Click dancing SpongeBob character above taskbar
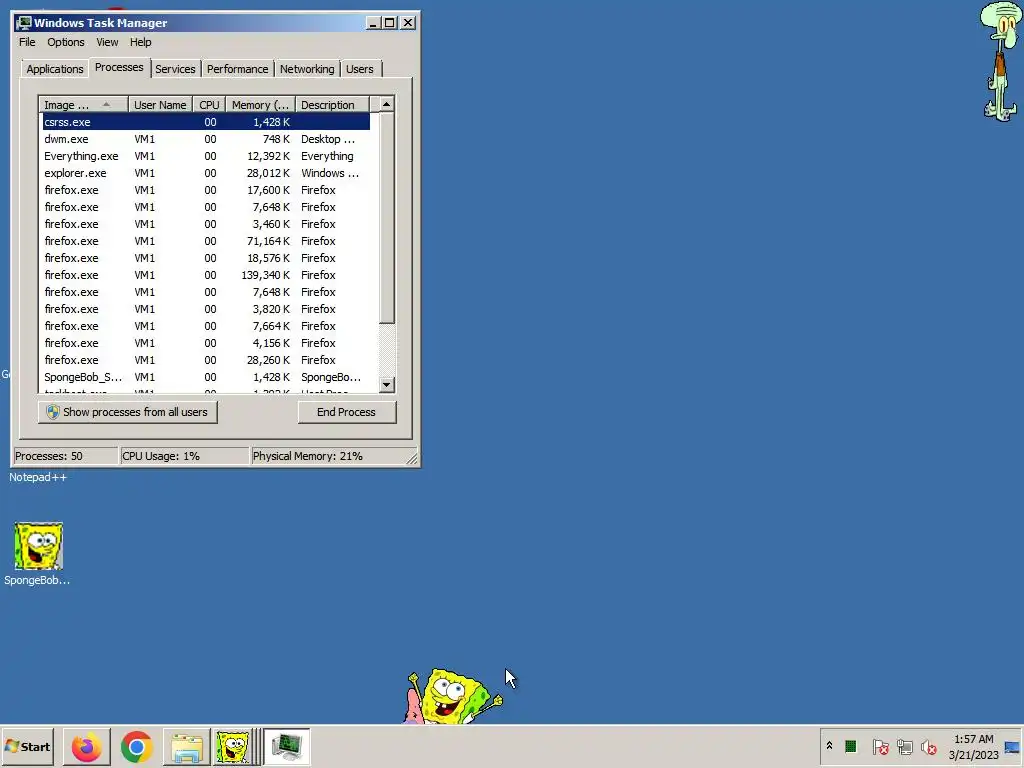 click(x=453, y=696)
